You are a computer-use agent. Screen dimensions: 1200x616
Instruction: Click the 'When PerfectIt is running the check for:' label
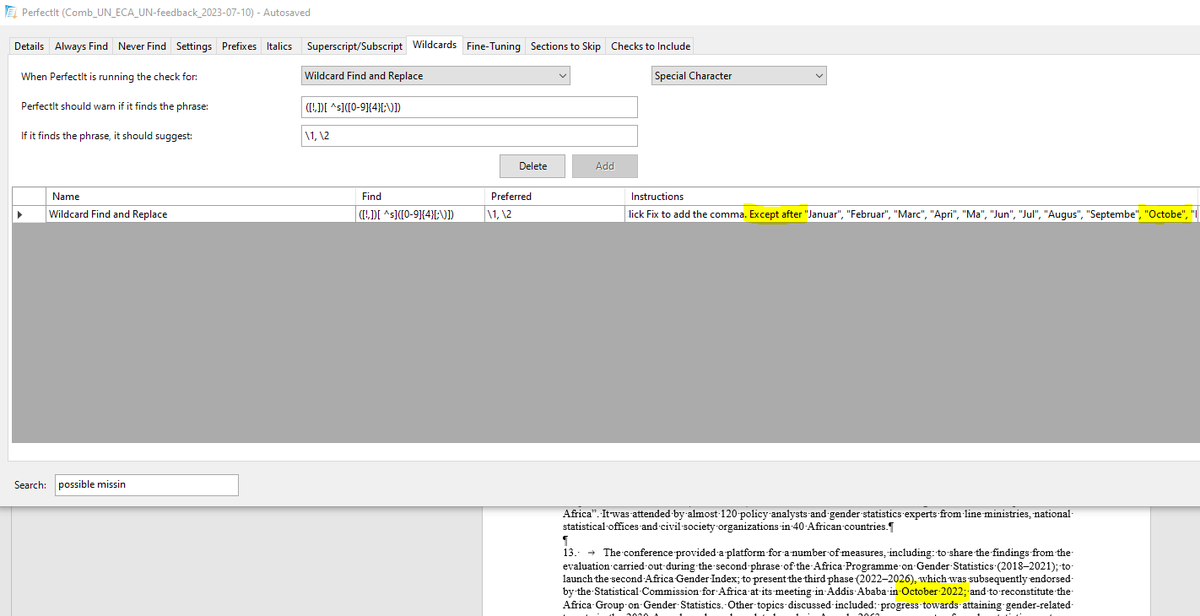[x=107, y=77]
